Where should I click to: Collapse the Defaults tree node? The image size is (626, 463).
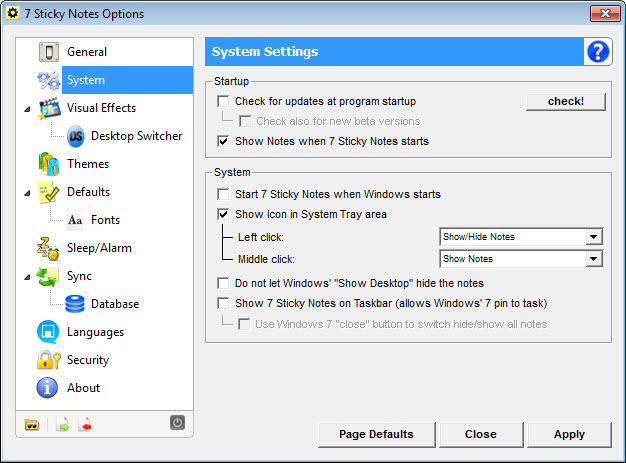27,193
